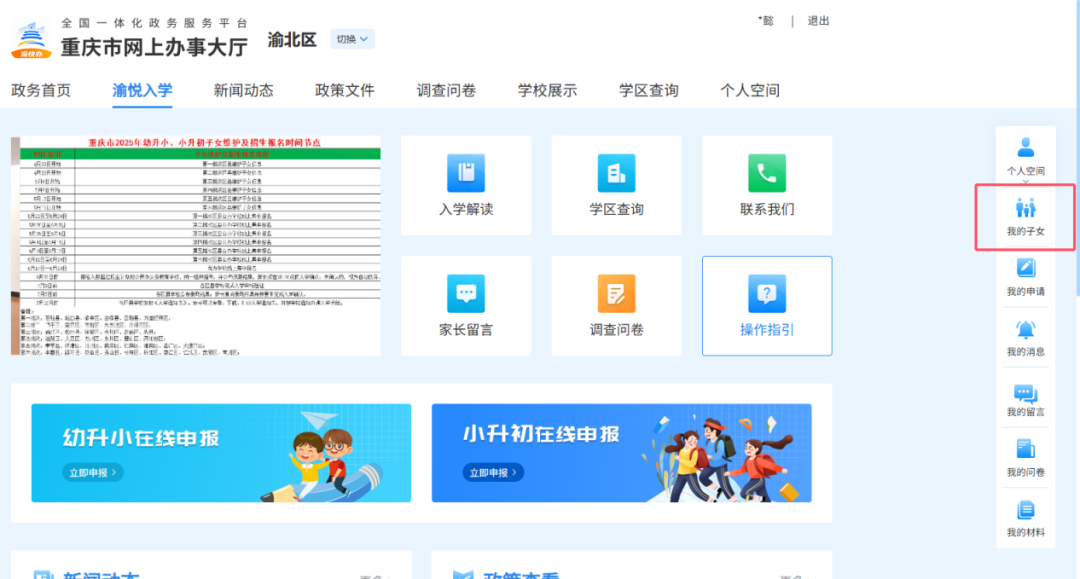Viewport: 1080px width, 579px height.
Task: Expand 个人空间 sidebar chevron
Action: coord(1025,183)
